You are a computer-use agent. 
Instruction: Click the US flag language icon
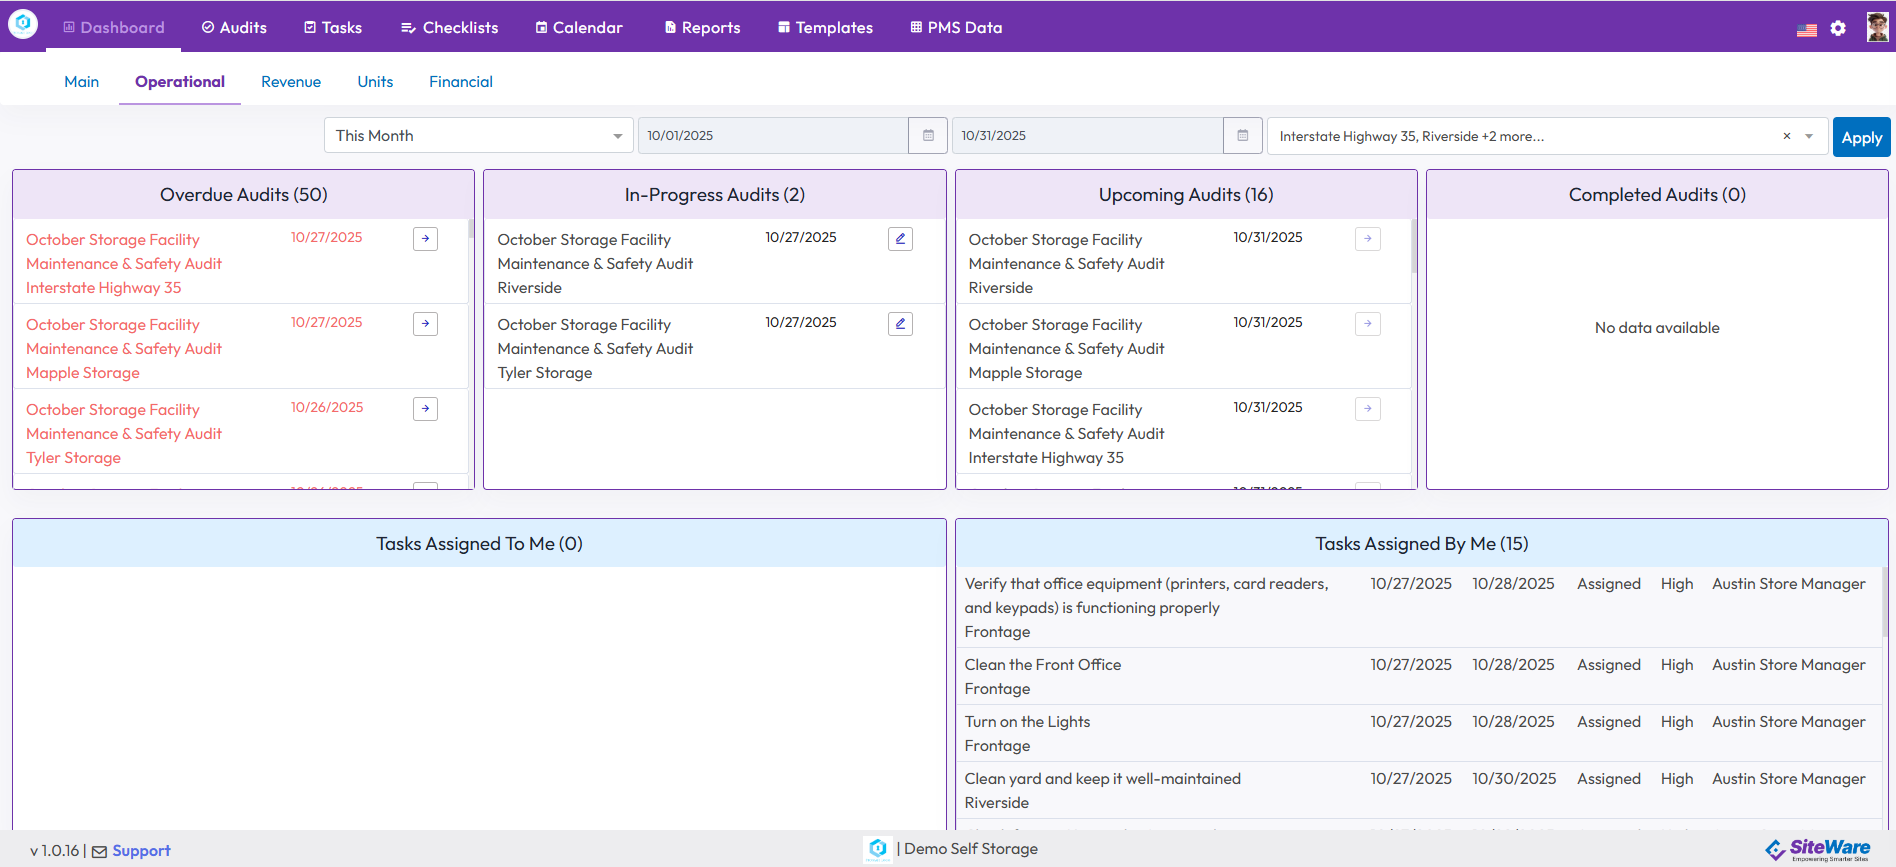[x=1806, y=29]
